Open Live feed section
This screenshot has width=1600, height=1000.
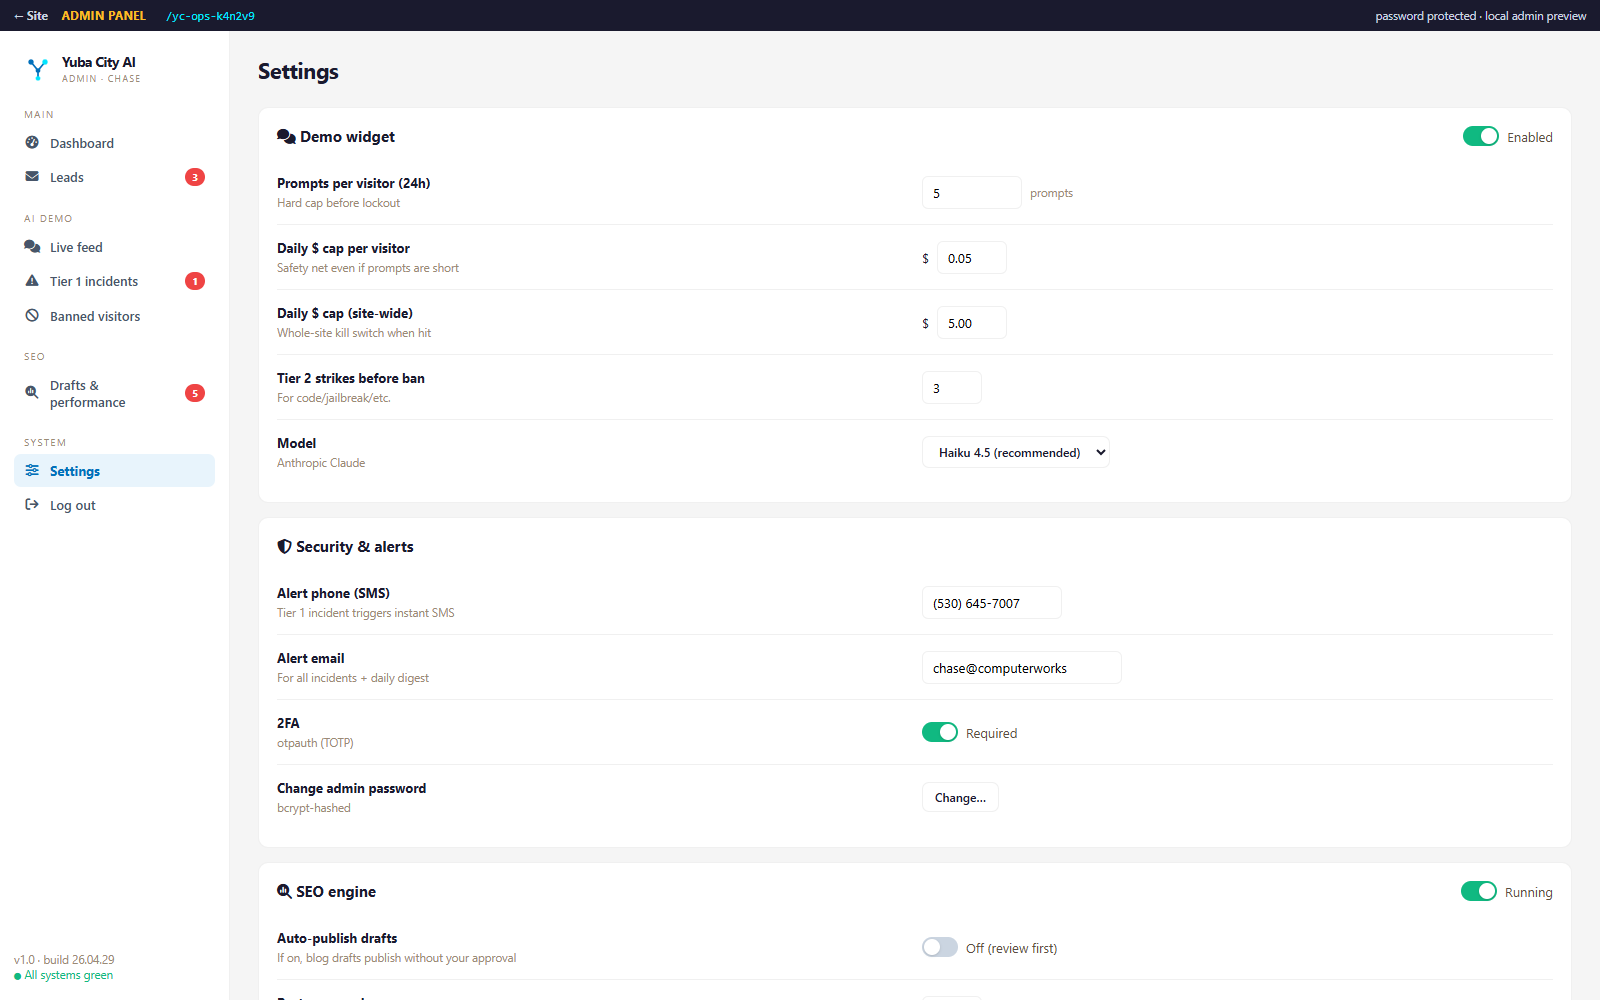point(114,247)
